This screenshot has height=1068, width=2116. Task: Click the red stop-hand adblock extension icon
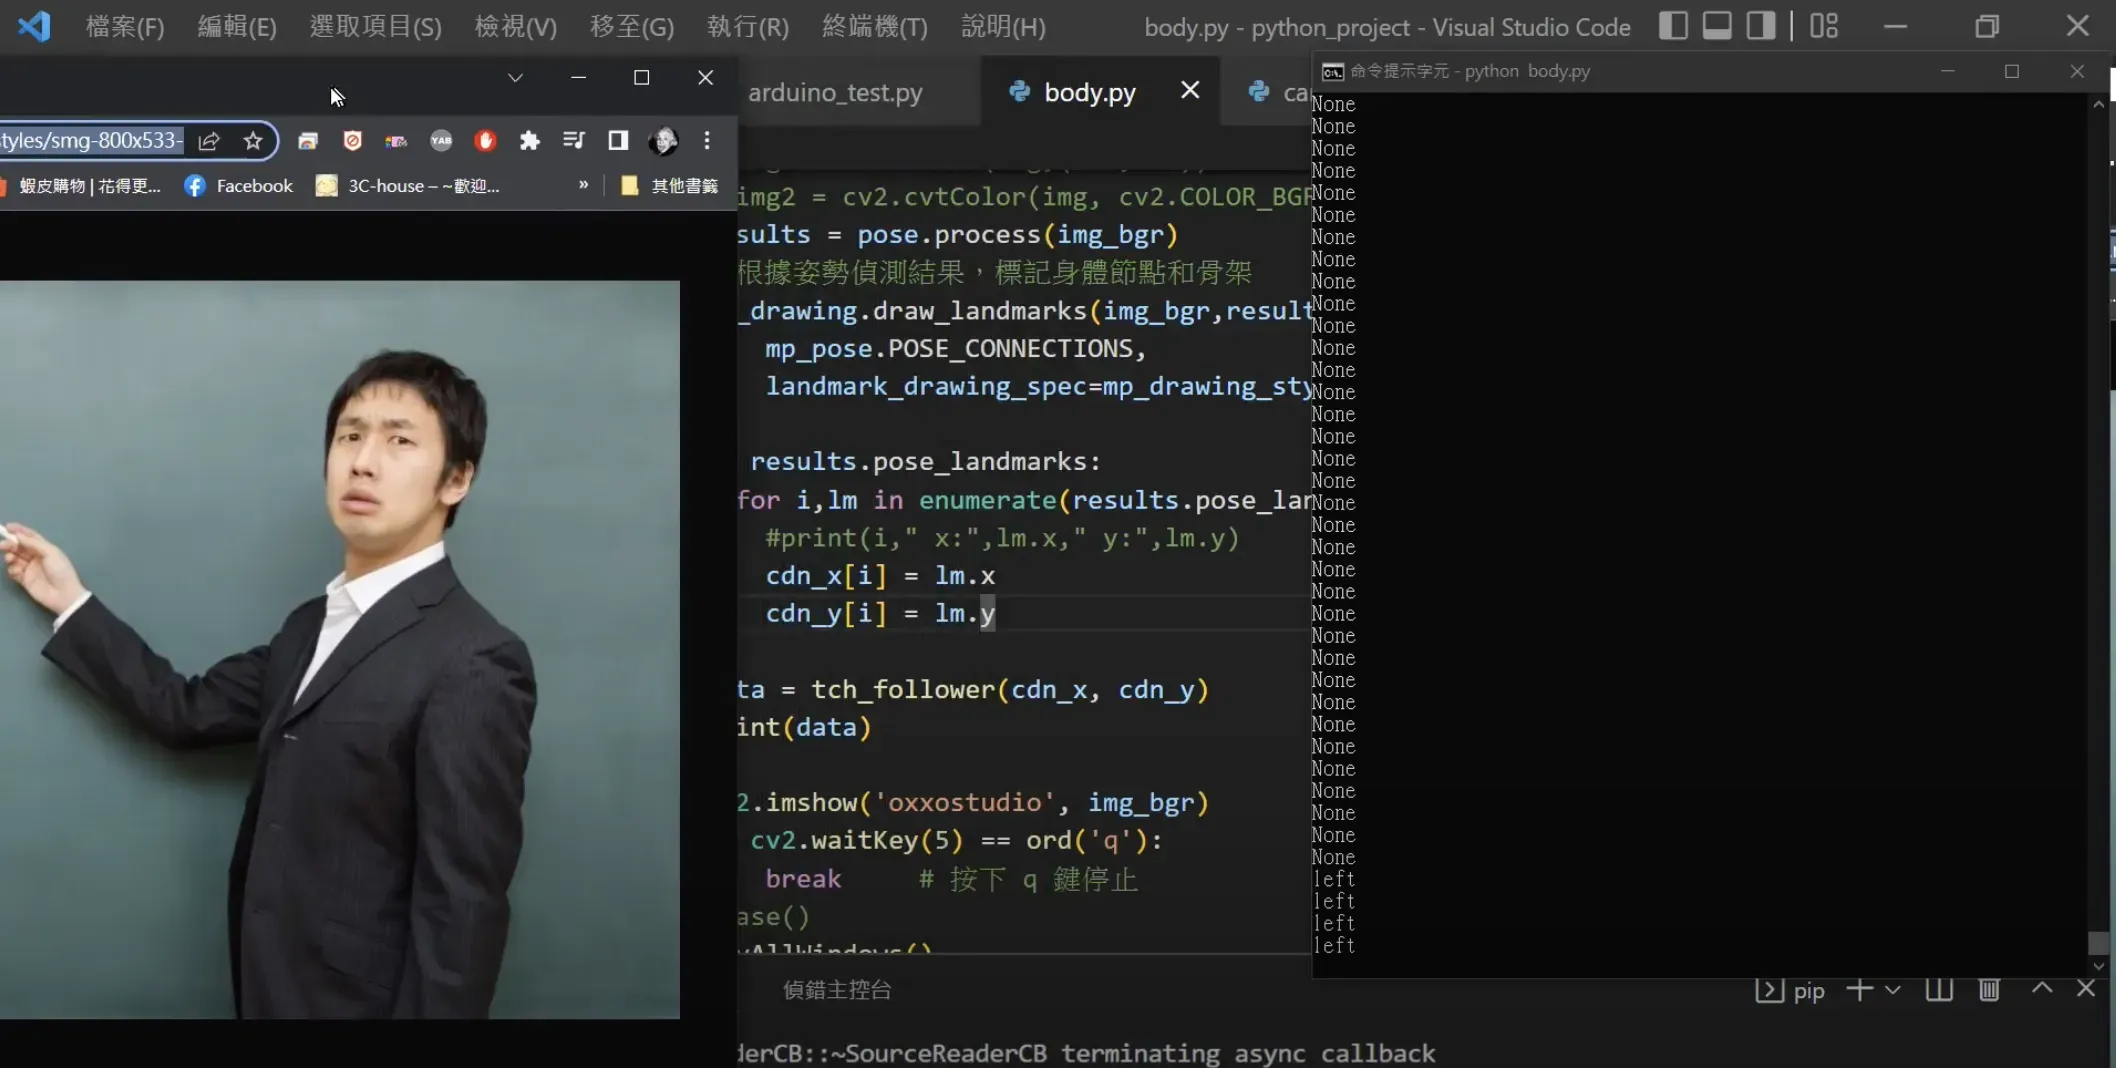(485, 141)
